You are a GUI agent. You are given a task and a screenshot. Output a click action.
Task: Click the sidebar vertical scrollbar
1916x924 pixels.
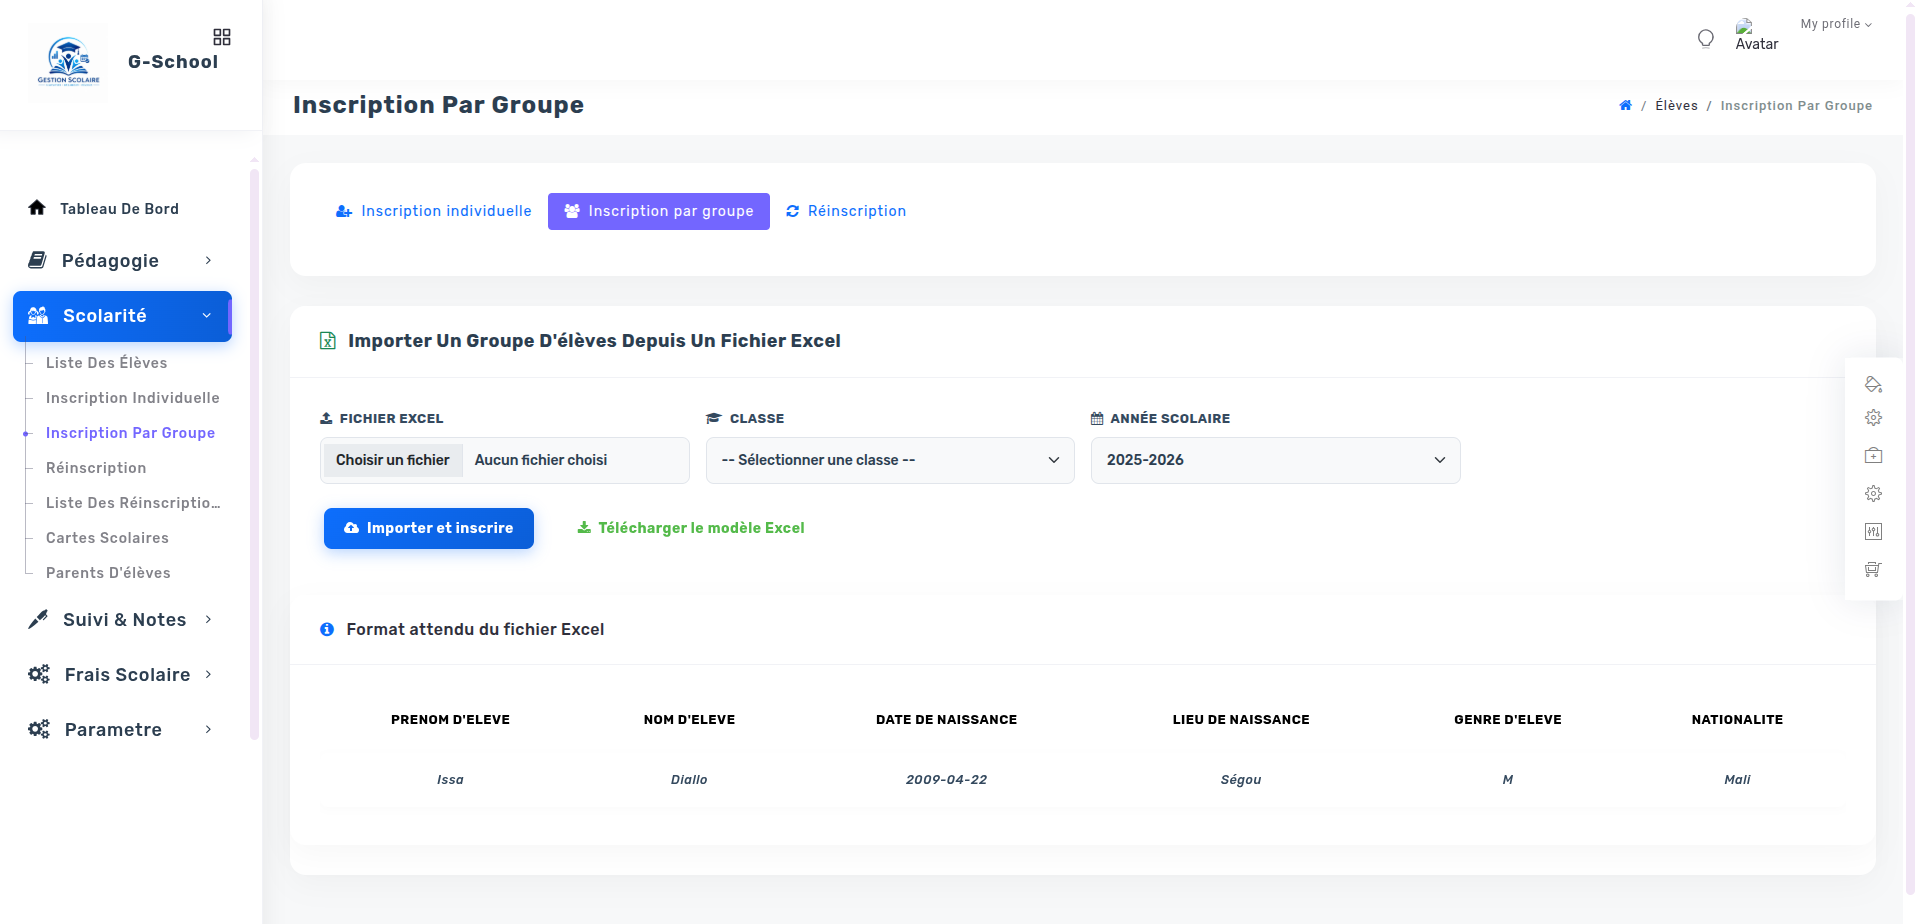pyautogui.click(x=254, y=455)
